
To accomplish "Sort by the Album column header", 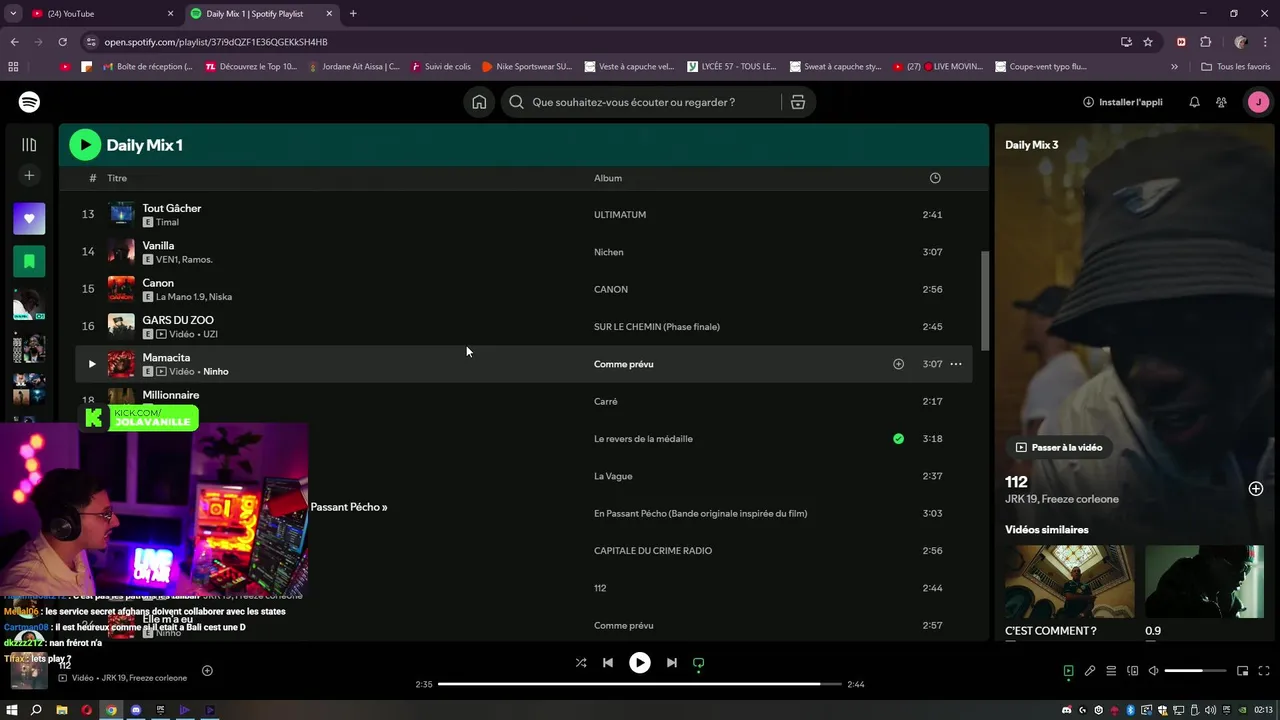I will coord(608,178).
